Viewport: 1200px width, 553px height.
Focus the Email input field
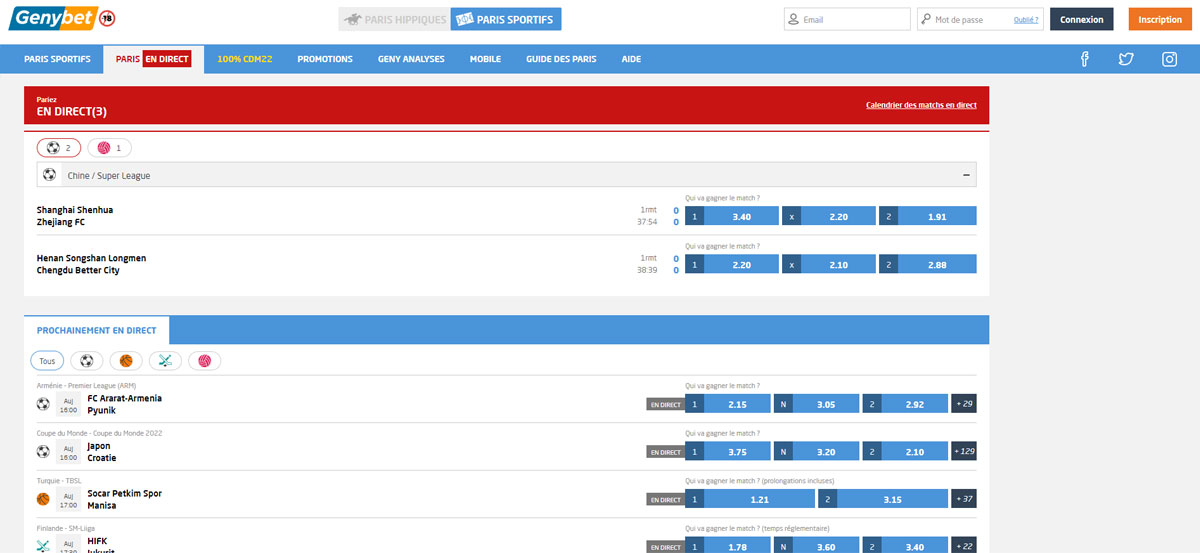(x=846, y=19)
